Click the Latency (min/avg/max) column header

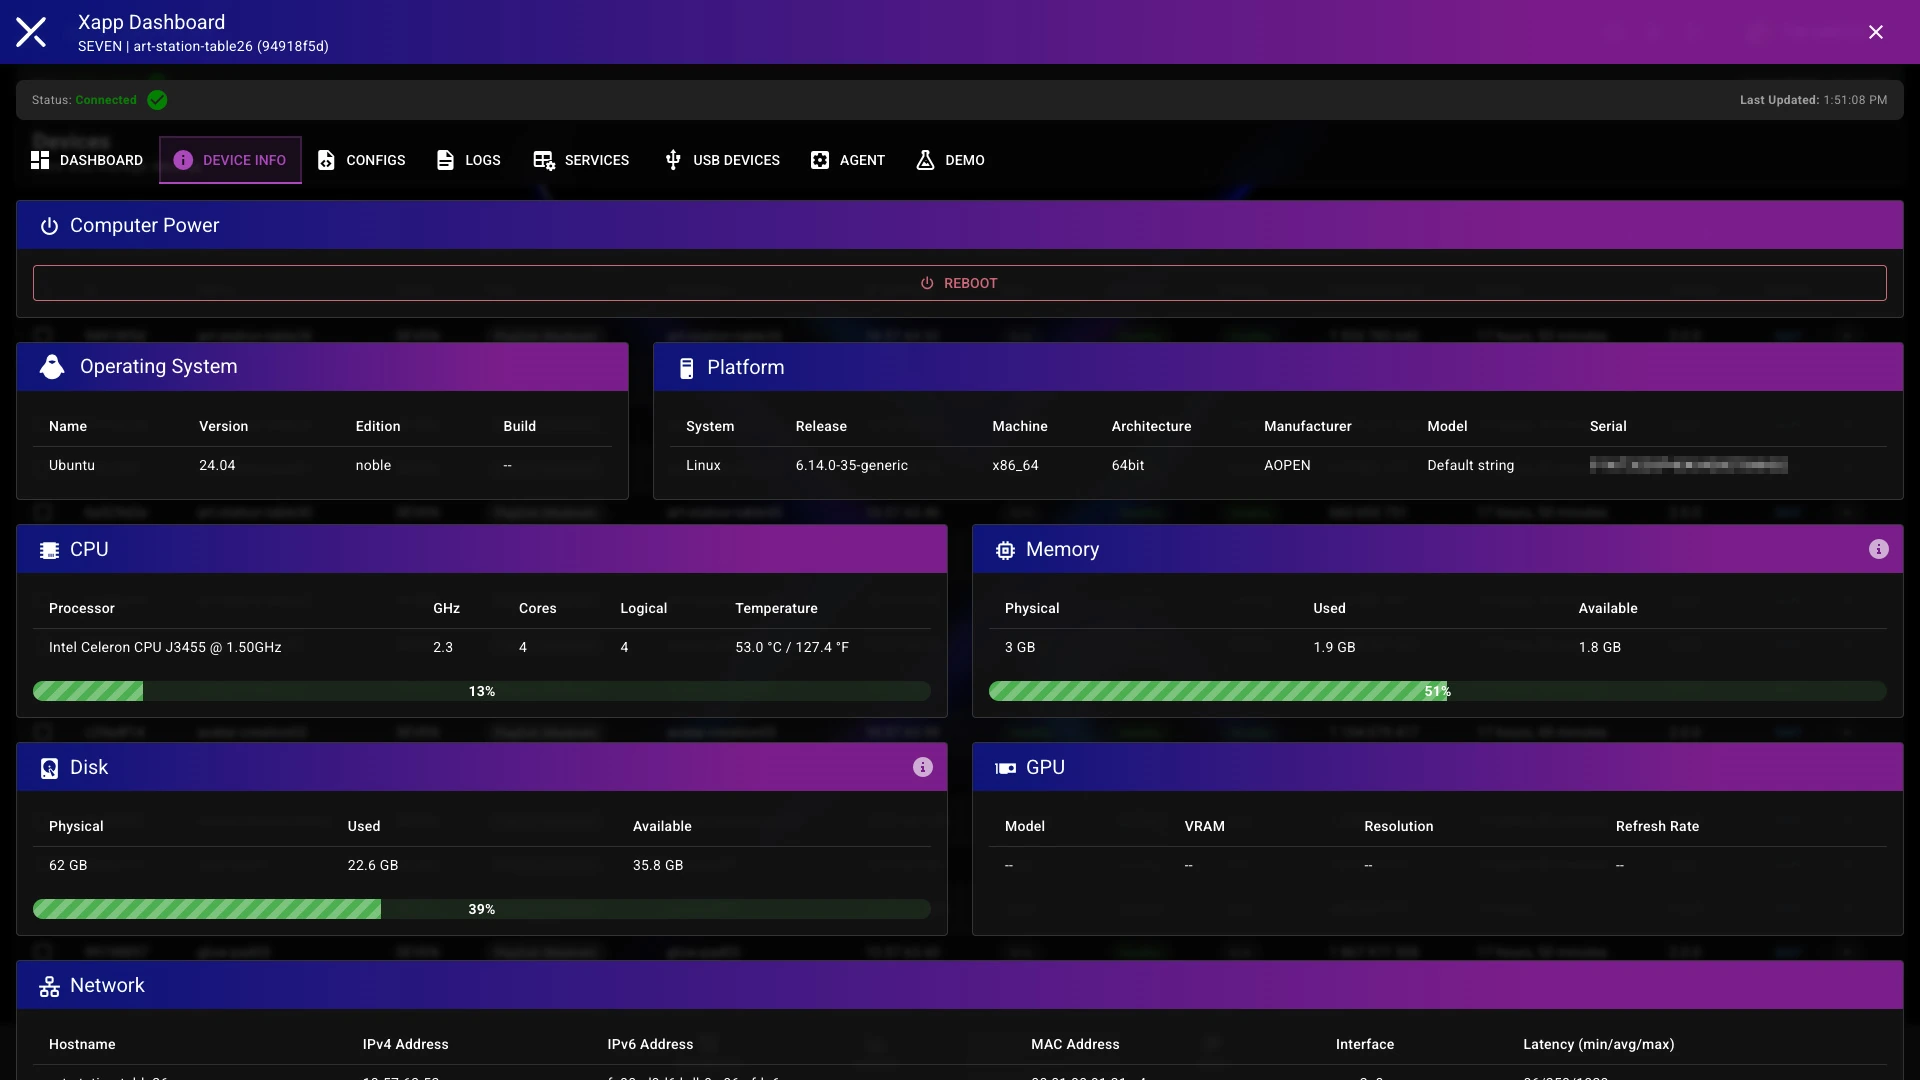(1599, 1044)
